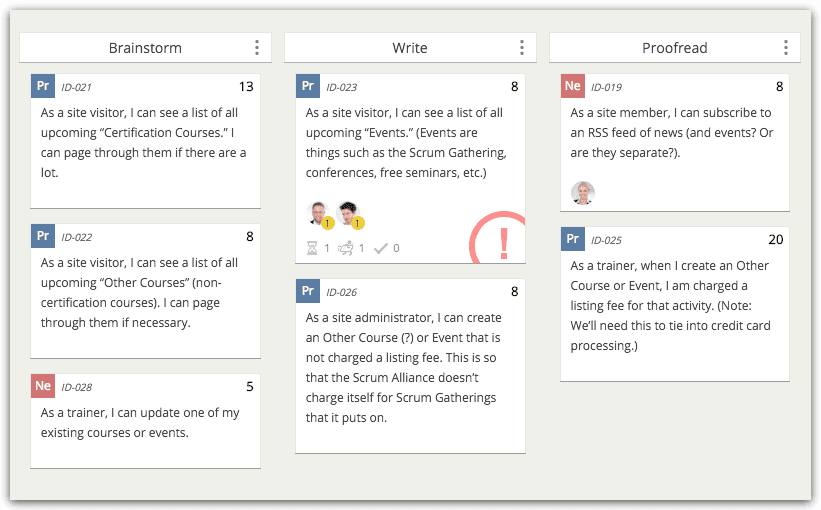The image size is (821, 510).
Task: Open the ID-026 site administrator card
Action: coord(410,370)
